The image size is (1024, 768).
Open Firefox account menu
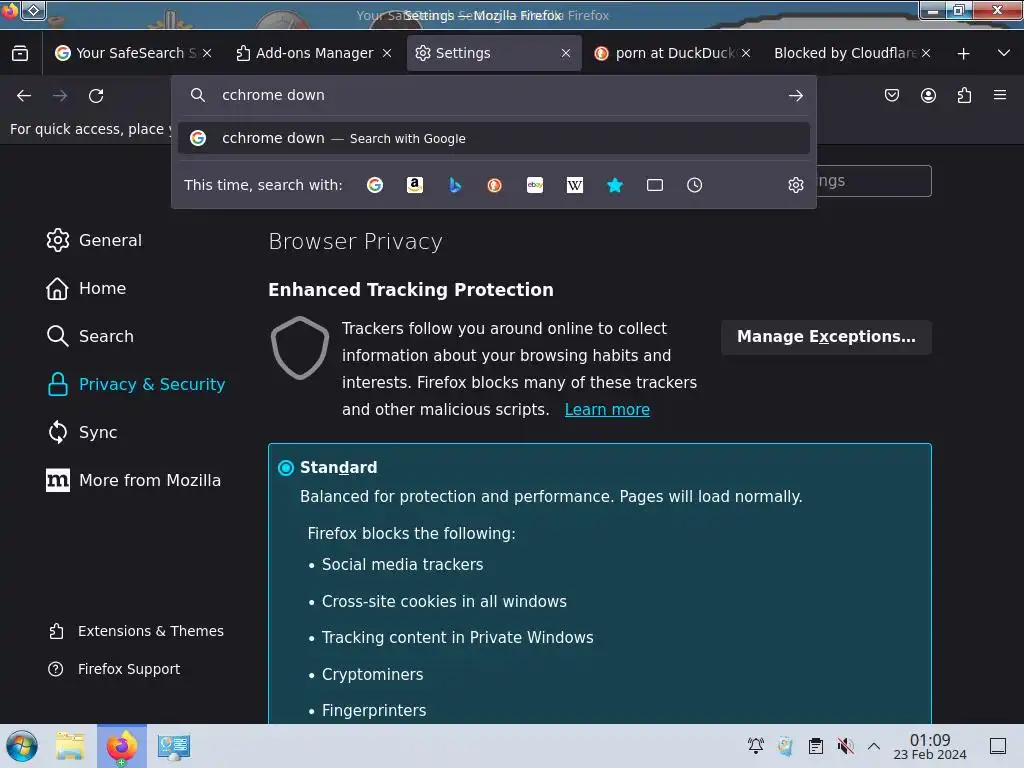click(928, 95)
